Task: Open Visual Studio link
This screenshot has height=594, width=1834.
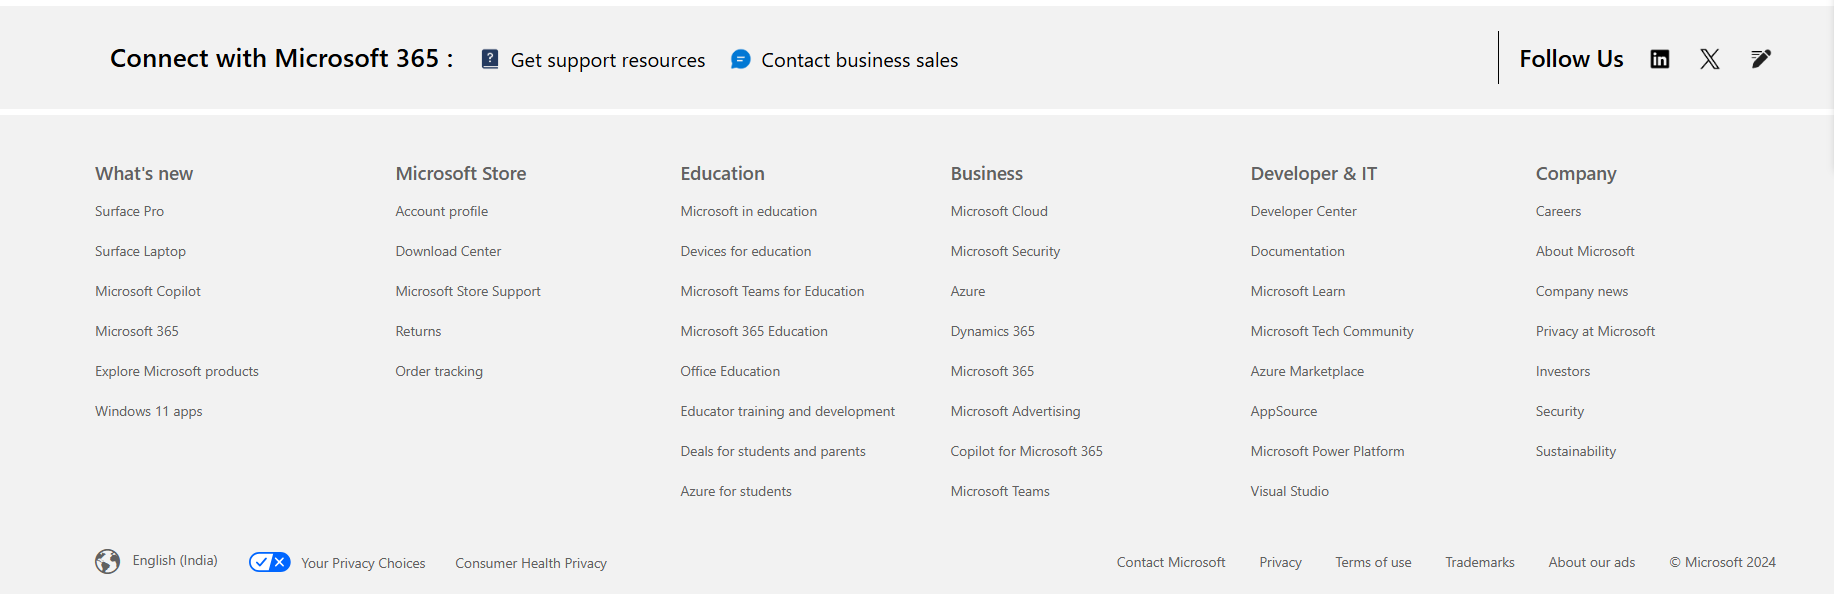Action: pyautogui.click(x=1289, y=491)
